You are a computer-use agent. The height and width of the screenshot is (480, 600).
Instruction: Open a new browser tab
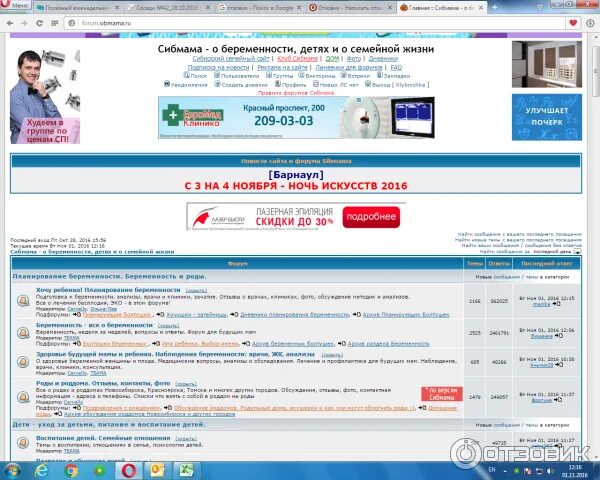pos(494,7)
